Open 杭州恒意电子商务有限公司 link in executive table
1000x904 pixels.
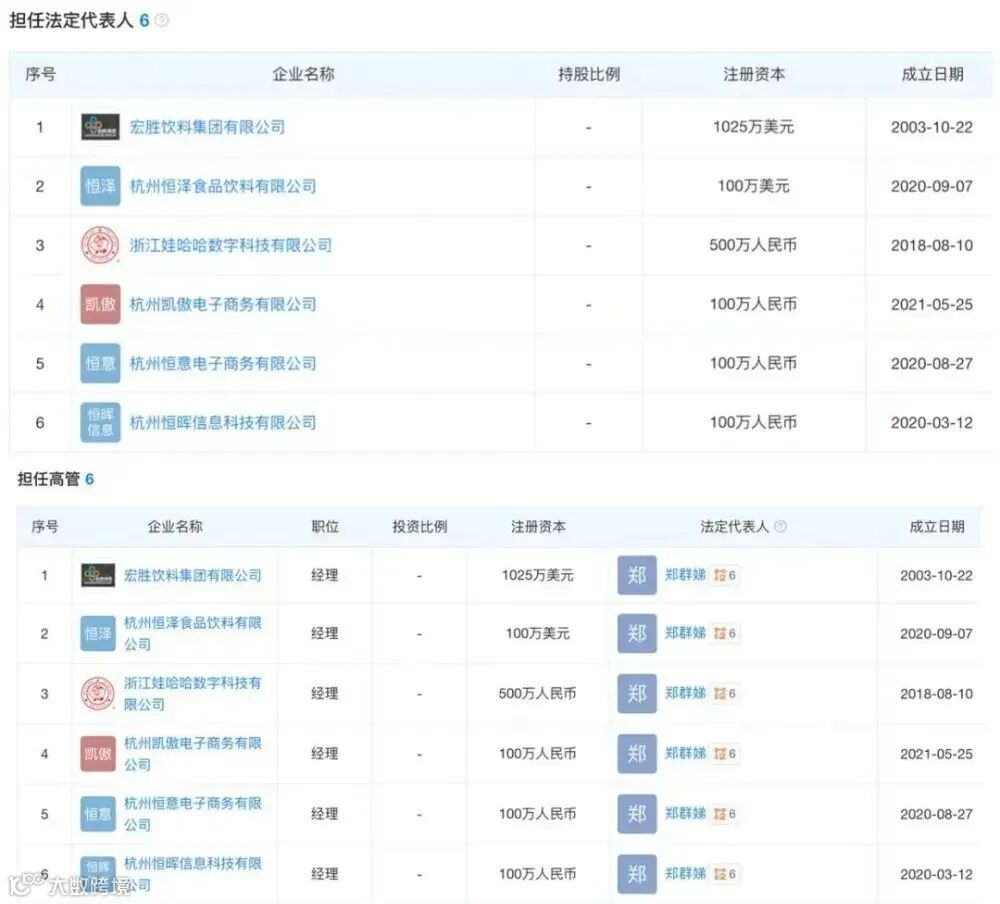[193, 813]
